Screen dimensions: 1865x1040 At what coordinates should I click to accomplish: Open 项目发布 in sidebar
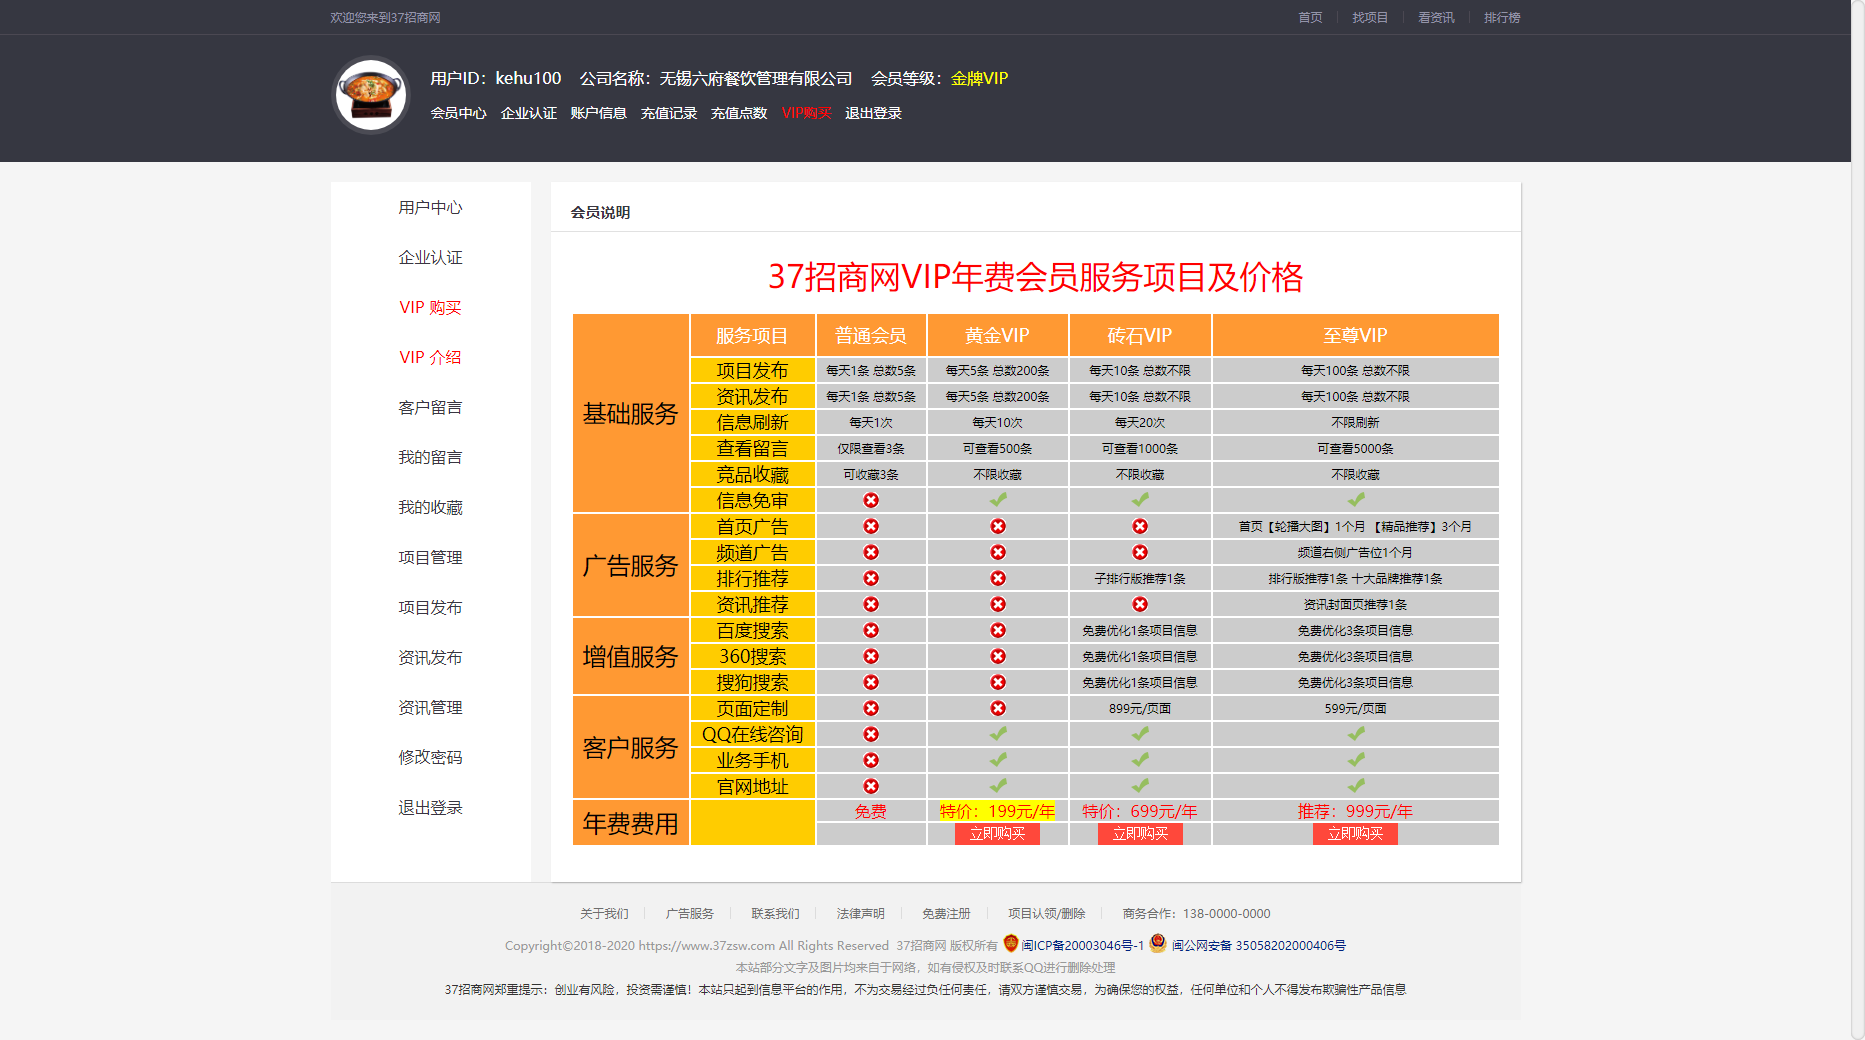click(431, 607)
